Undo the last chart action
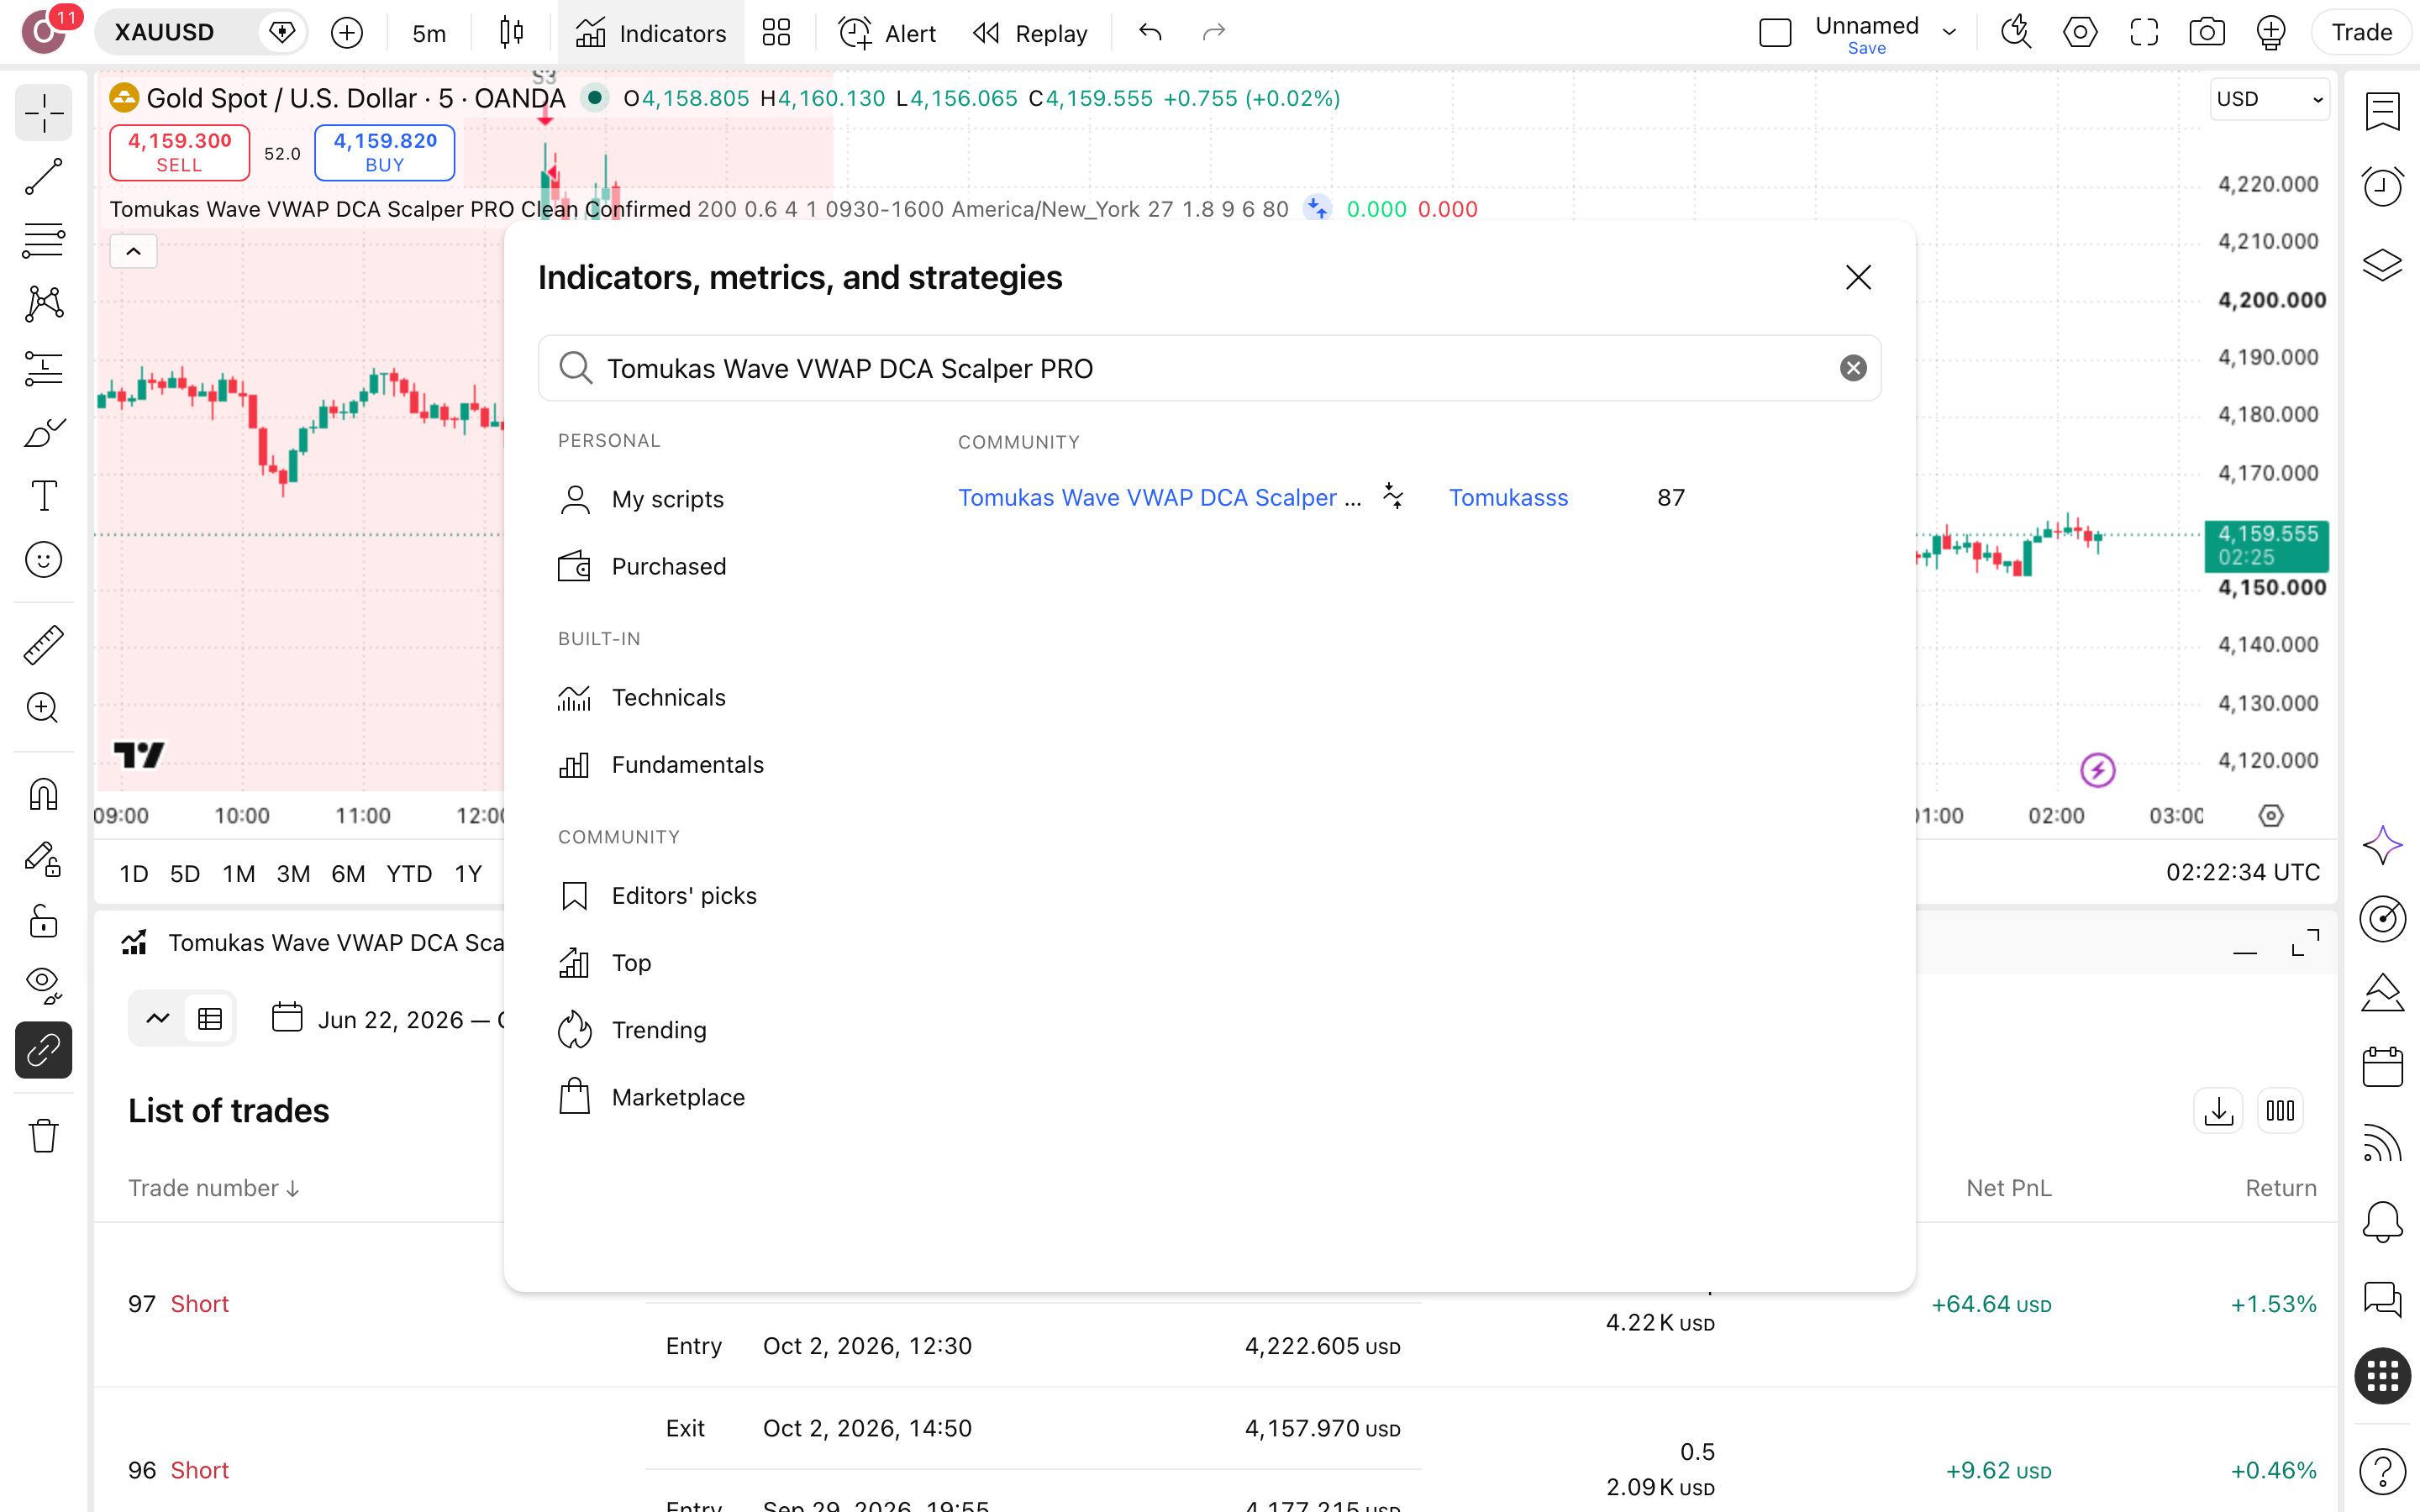This screenshot has width=2420, height=1512. click(1150, 33)
